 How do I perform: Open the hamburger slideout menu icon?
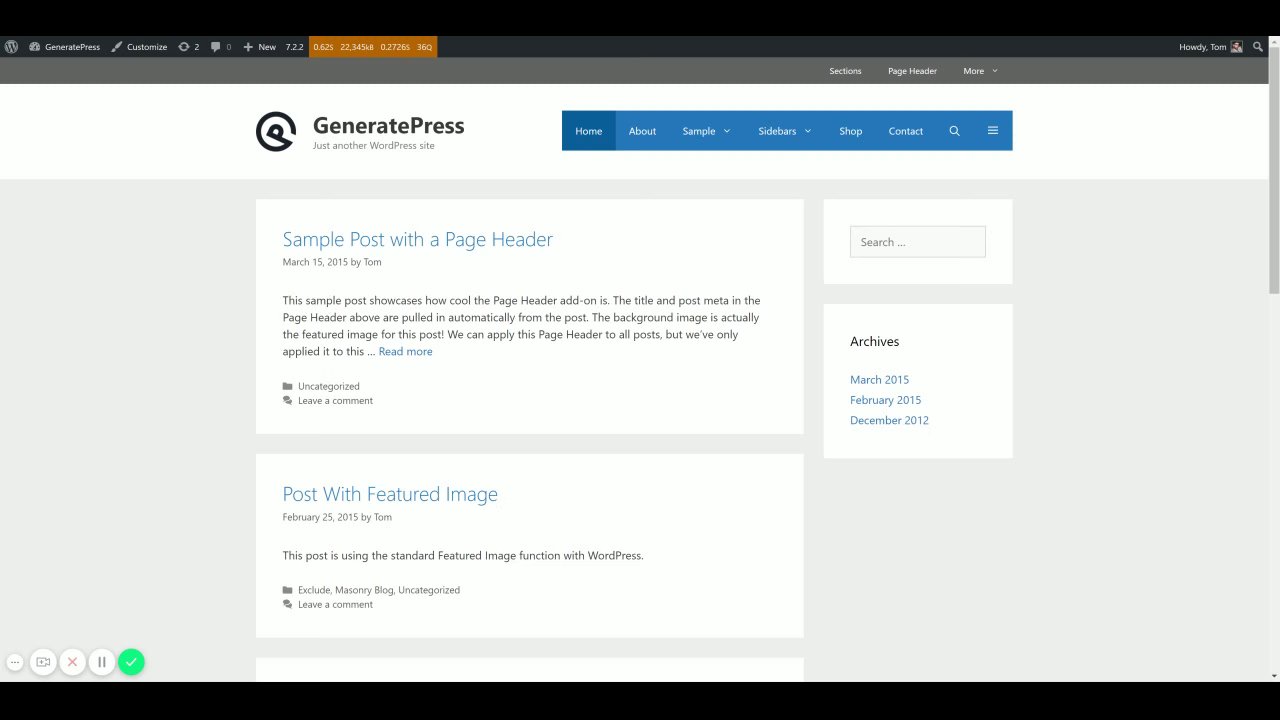993,131
